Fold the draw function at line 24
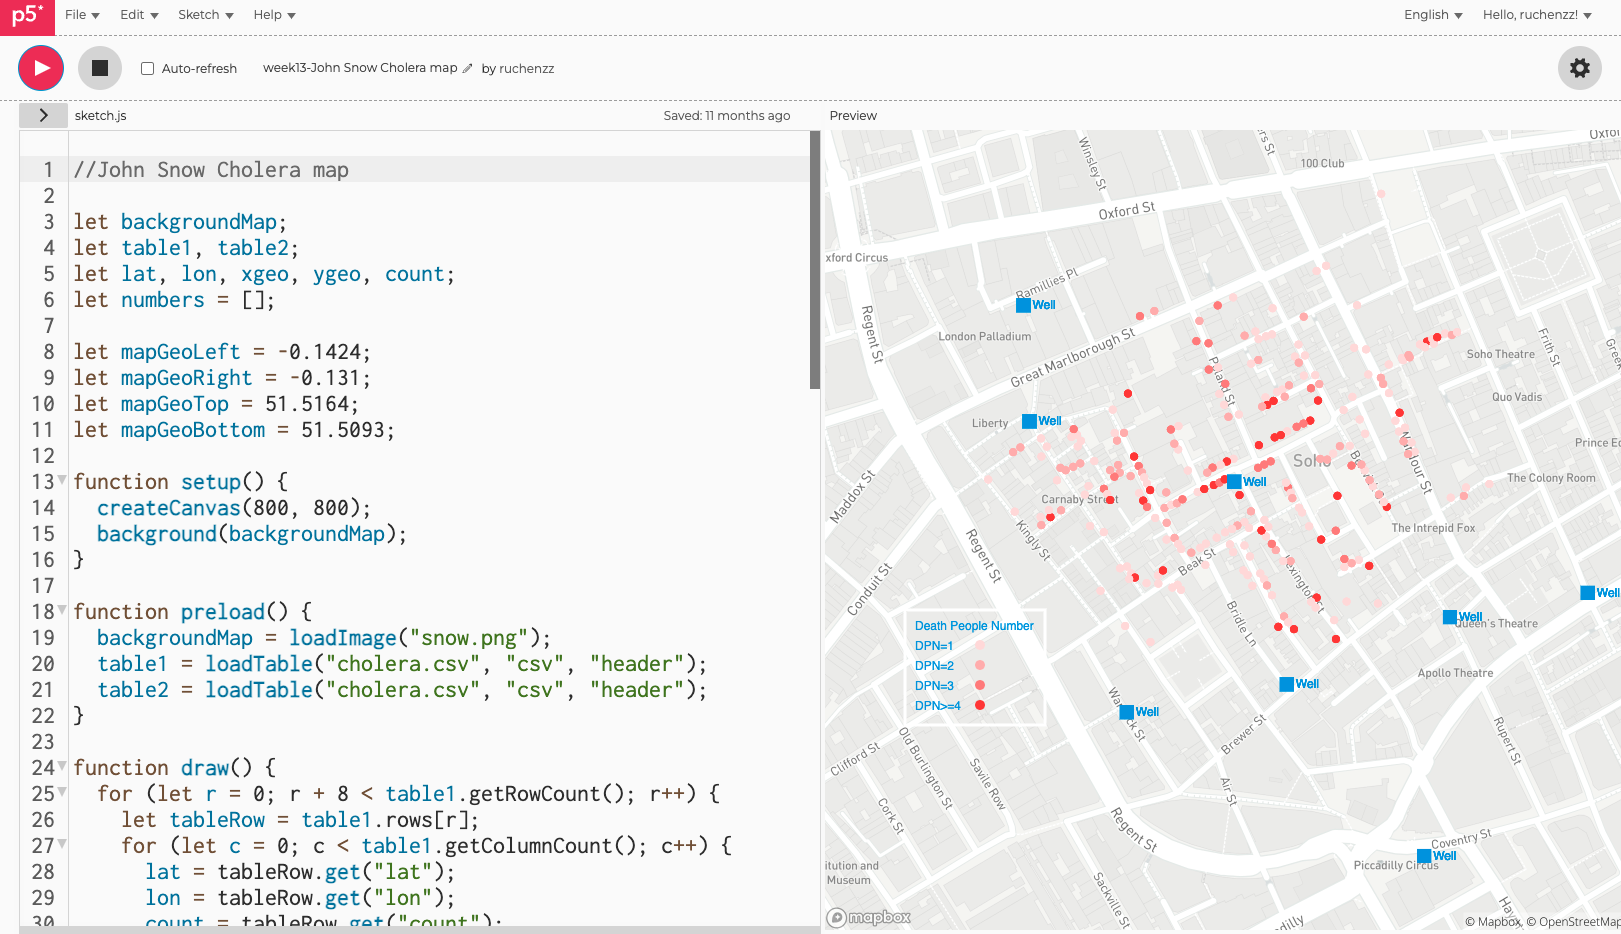1621x934 pixels. pyautogui.click(x=62, y=766)
